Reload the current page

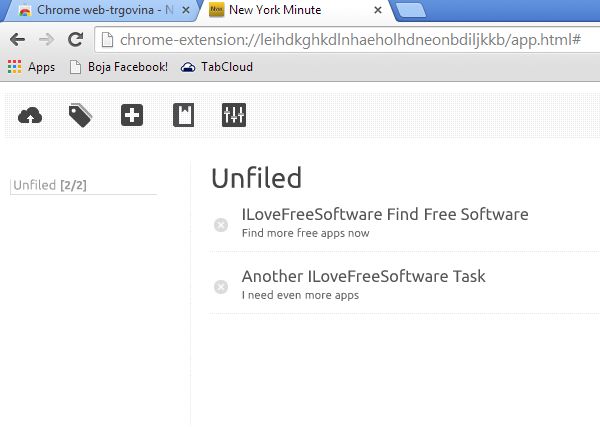point(75,40)
